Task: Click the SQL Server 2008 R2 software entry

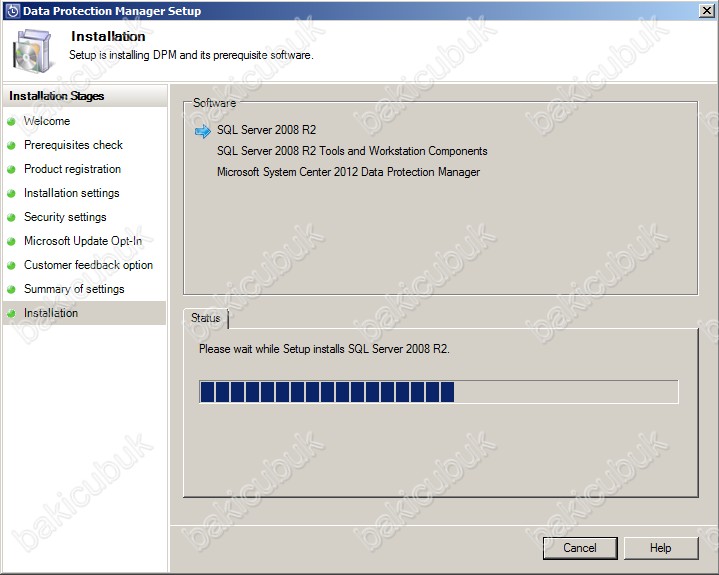Action: coord(266,130)
